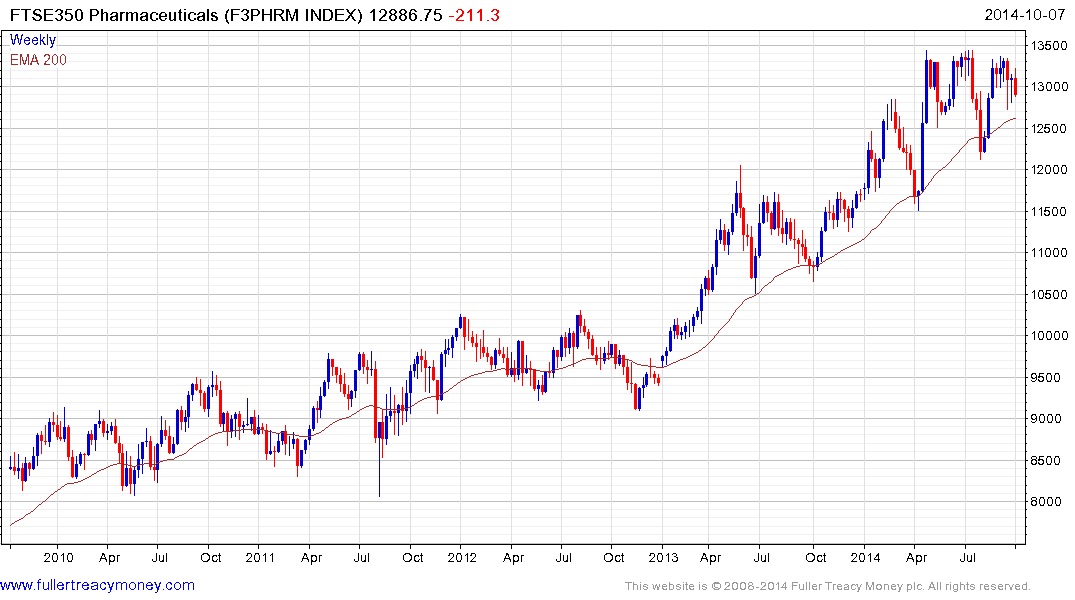
Task: Select the 2012 marker on time axis
Action: (462, 557)
